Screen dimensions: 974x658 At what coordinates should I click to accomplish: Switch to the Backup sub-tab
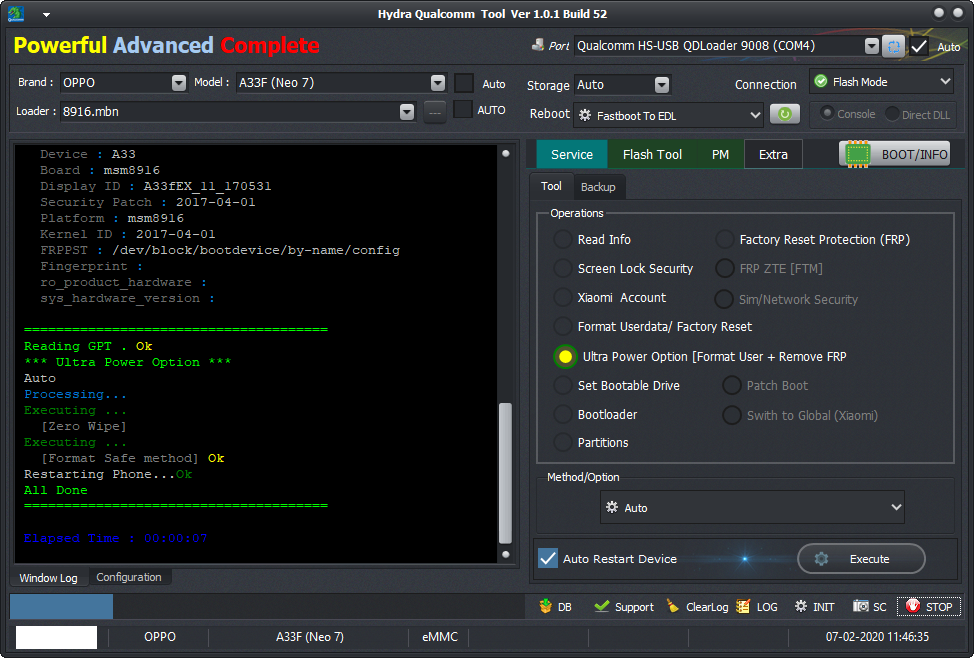tap(598, 187)
